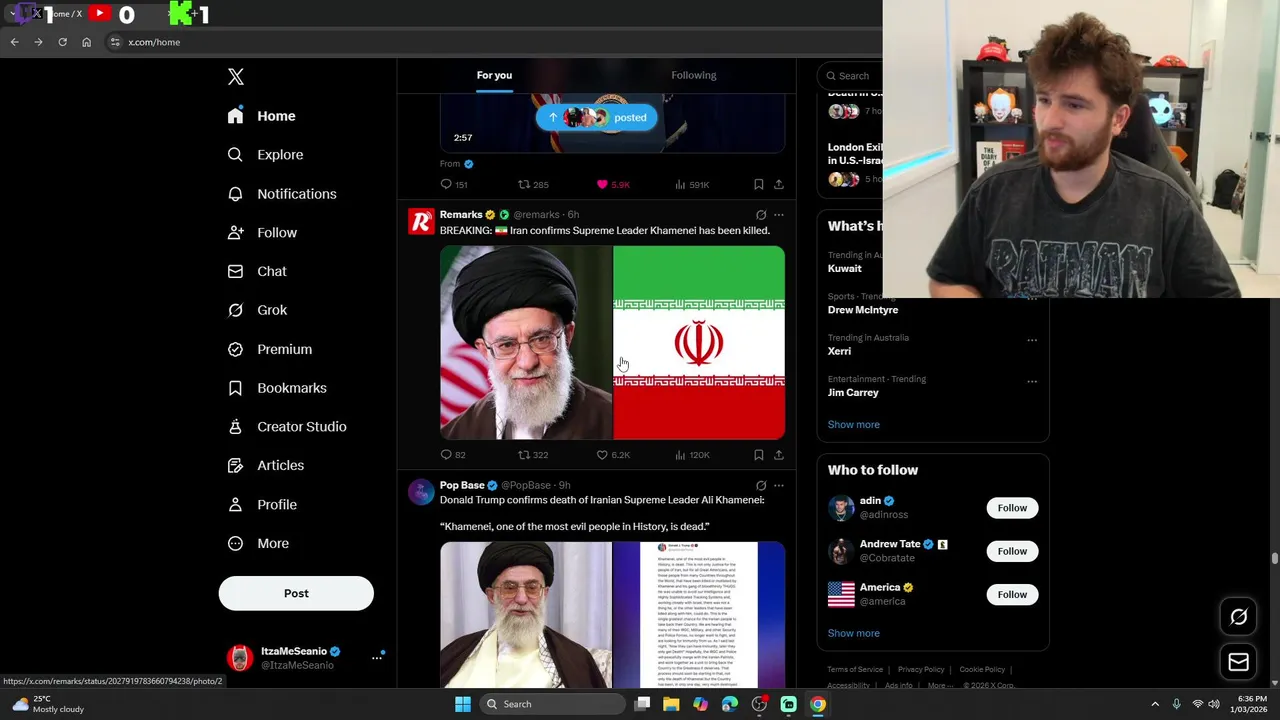Share the Remarks post
1280x720 pixels.
click(779, 455)
